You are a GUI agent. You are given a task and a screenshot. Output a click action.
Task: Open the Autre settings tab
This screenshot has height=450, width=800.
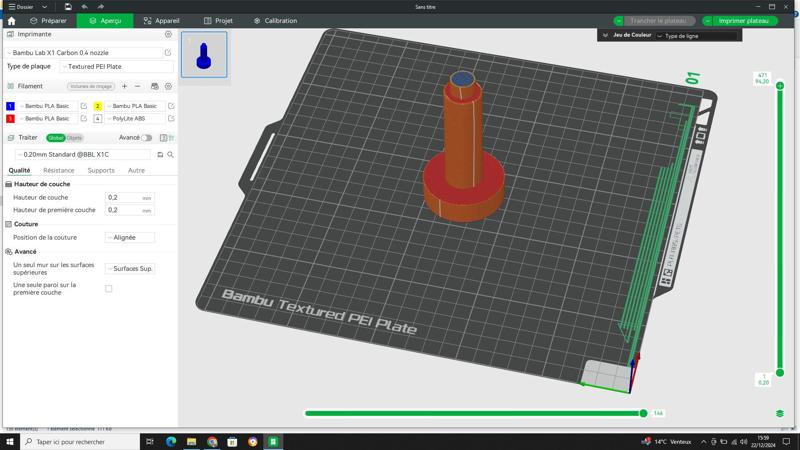136,170
